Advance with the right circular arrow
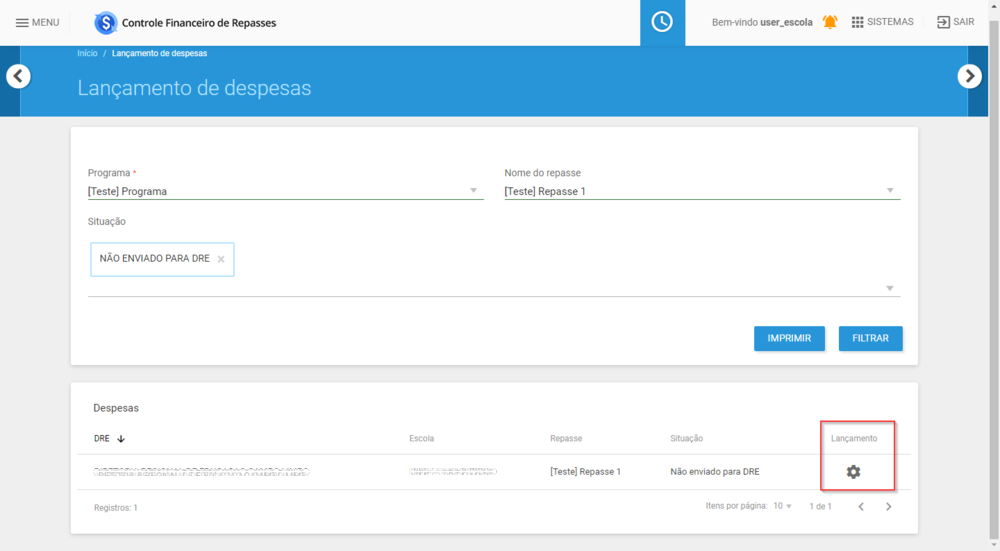Screen dimensions: 1000x551 tap(969, 77)
